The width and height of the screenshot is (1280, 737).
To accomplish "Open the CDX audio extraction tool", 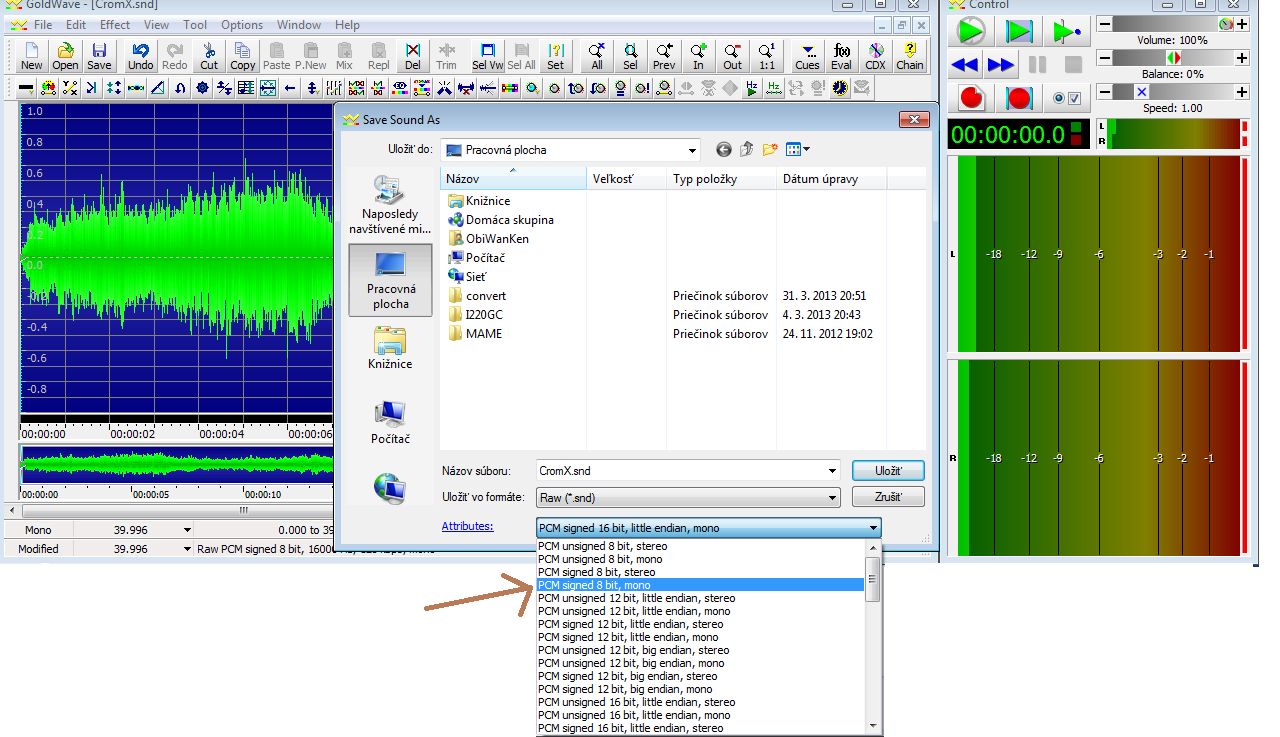I will click(875, 56).
